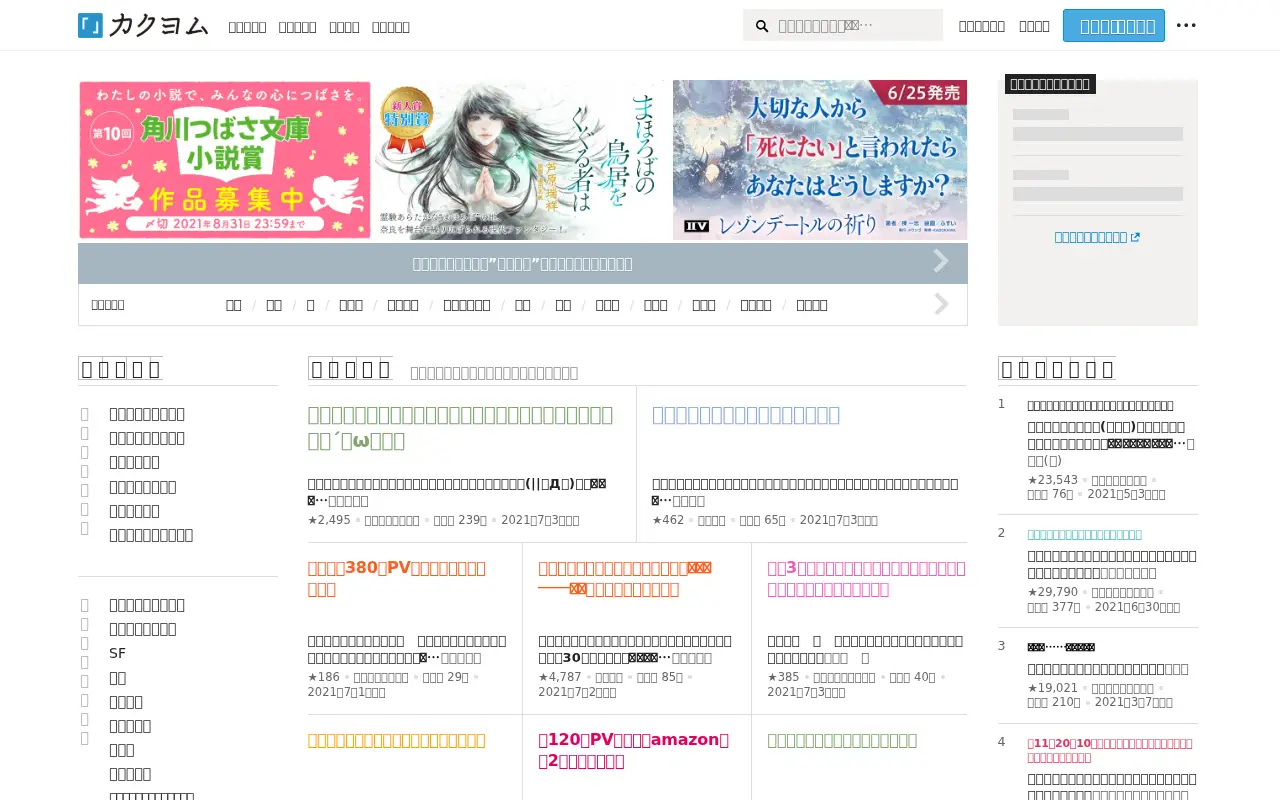
Task: Click the ★186 star count
Action: click(x=324, y=677)
